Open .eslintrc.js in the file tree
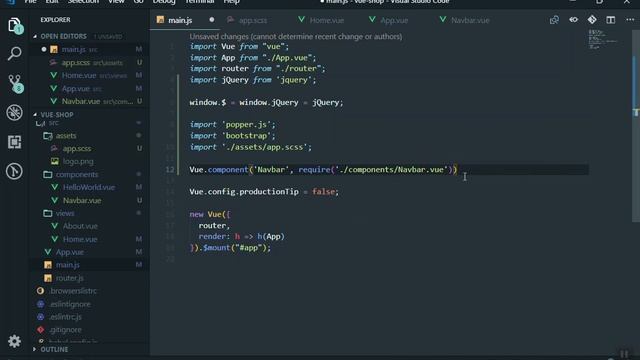640x360 pixels. pyautogui.click(x=65, y=317)
